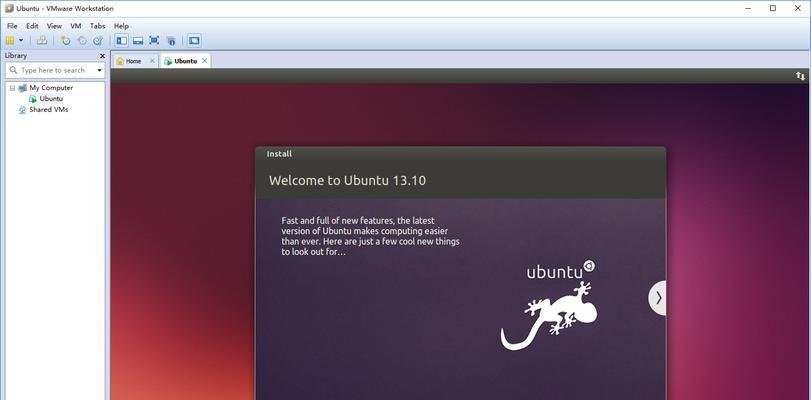This screenshot has height=400, width=811.
Task: Click the Unity mode toolbar icon
Action: [x=171, y=40]
